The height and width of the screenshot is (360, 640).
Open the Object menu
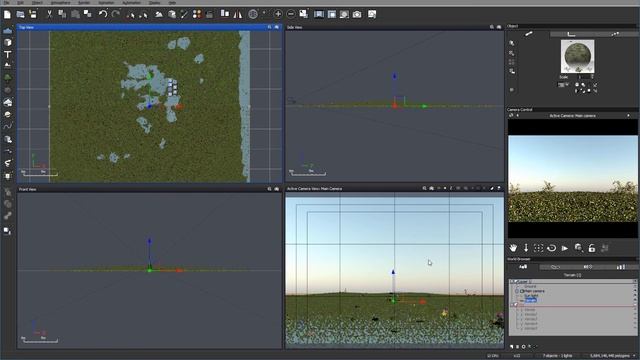point(37,2)
